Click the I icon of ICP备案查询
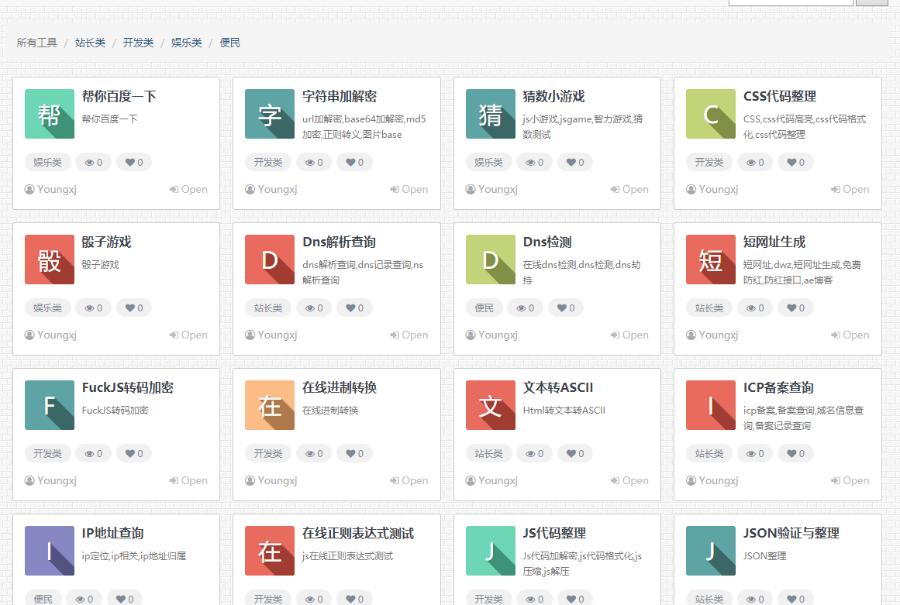 pos(710,406)
